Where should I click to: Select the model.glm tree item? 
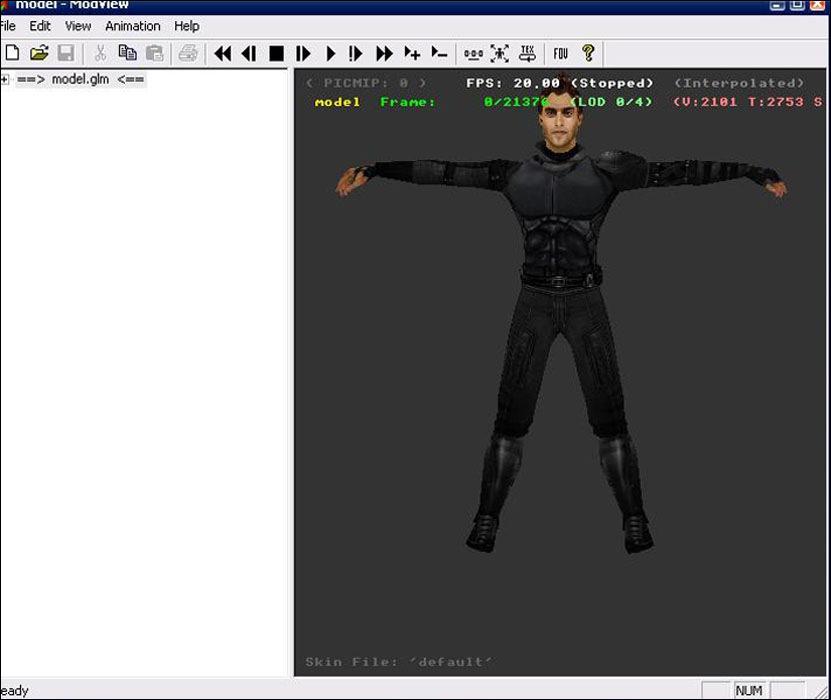[x=80, y=80]
